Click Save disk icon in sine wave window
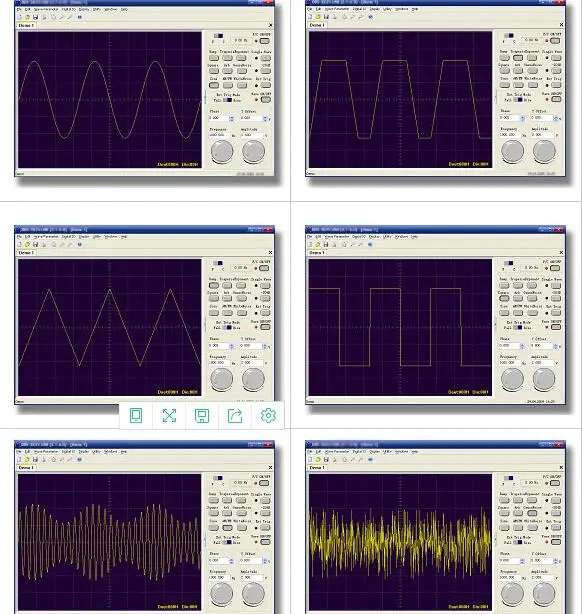Viewport: 582px width, 614px height. click(35, 17)
